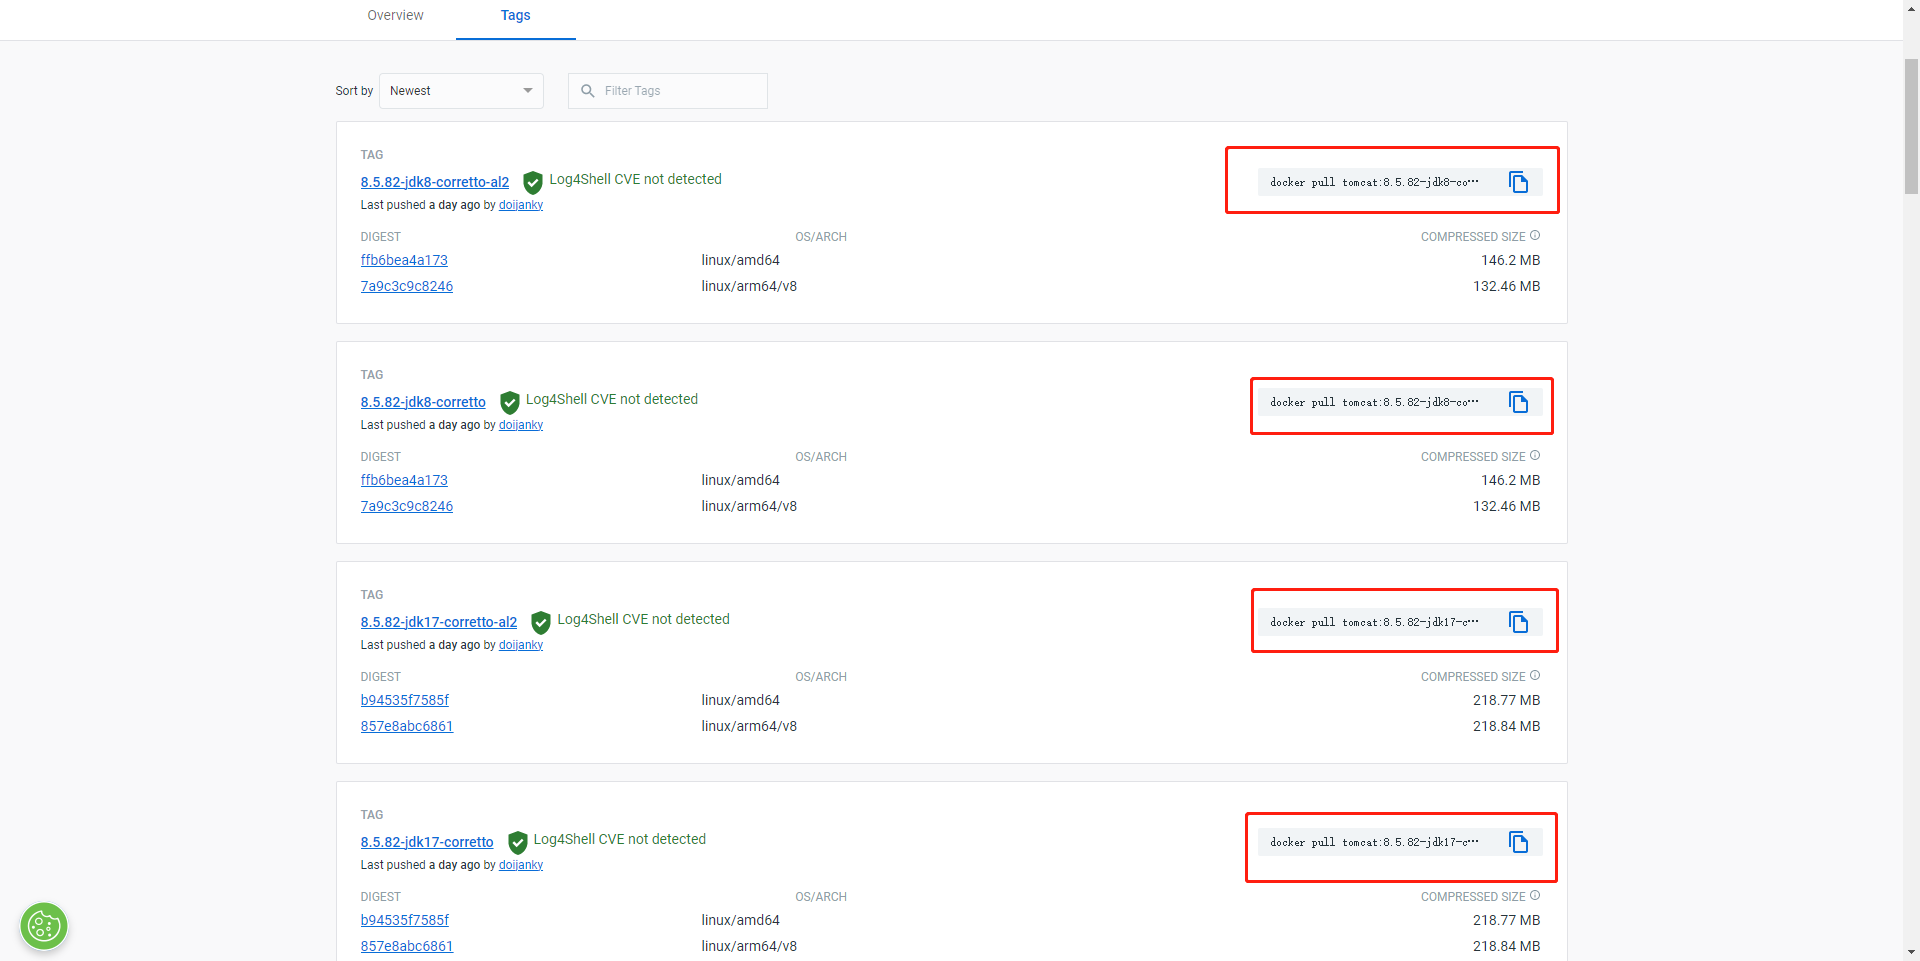Viewport: 1920px width, 961px height.
Task: Focus the Filter Tags search field
Action: coord(668,91)
